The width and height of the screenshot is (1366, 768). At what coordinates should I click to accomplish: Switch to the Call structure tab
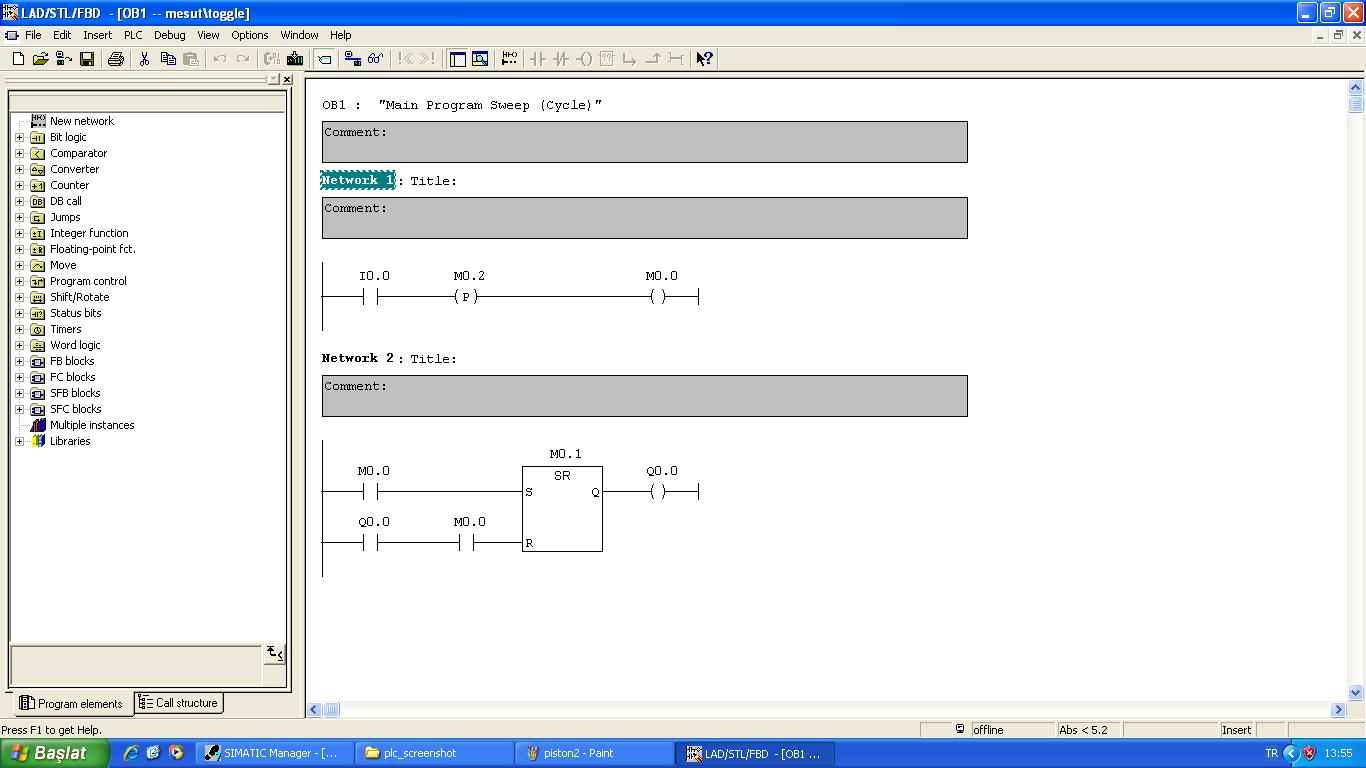[178, 703]
